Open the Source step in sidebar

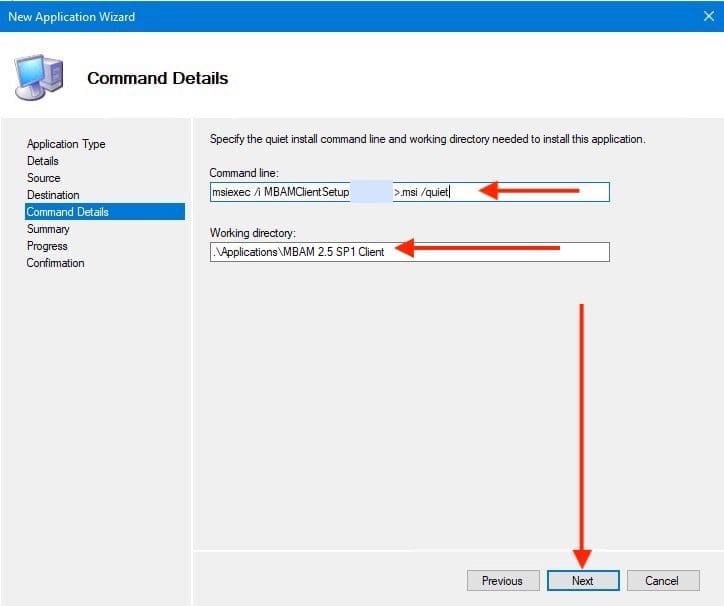(x=44, y=178)
